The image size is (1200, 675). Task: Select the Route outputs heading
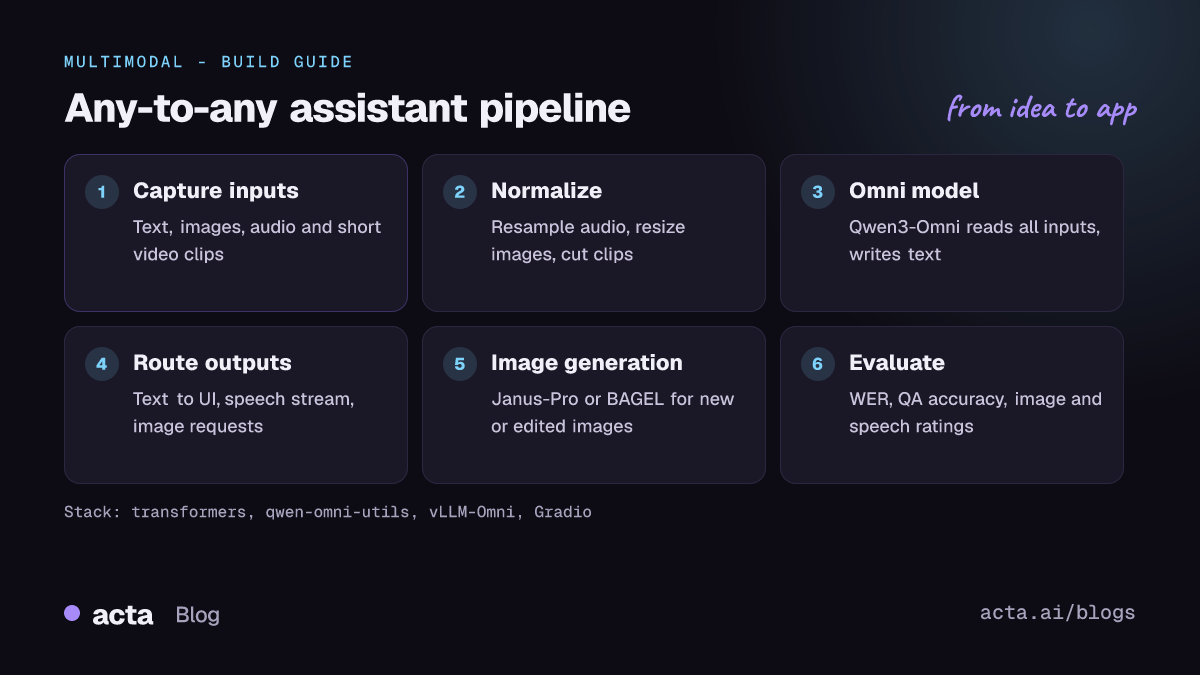212,363
